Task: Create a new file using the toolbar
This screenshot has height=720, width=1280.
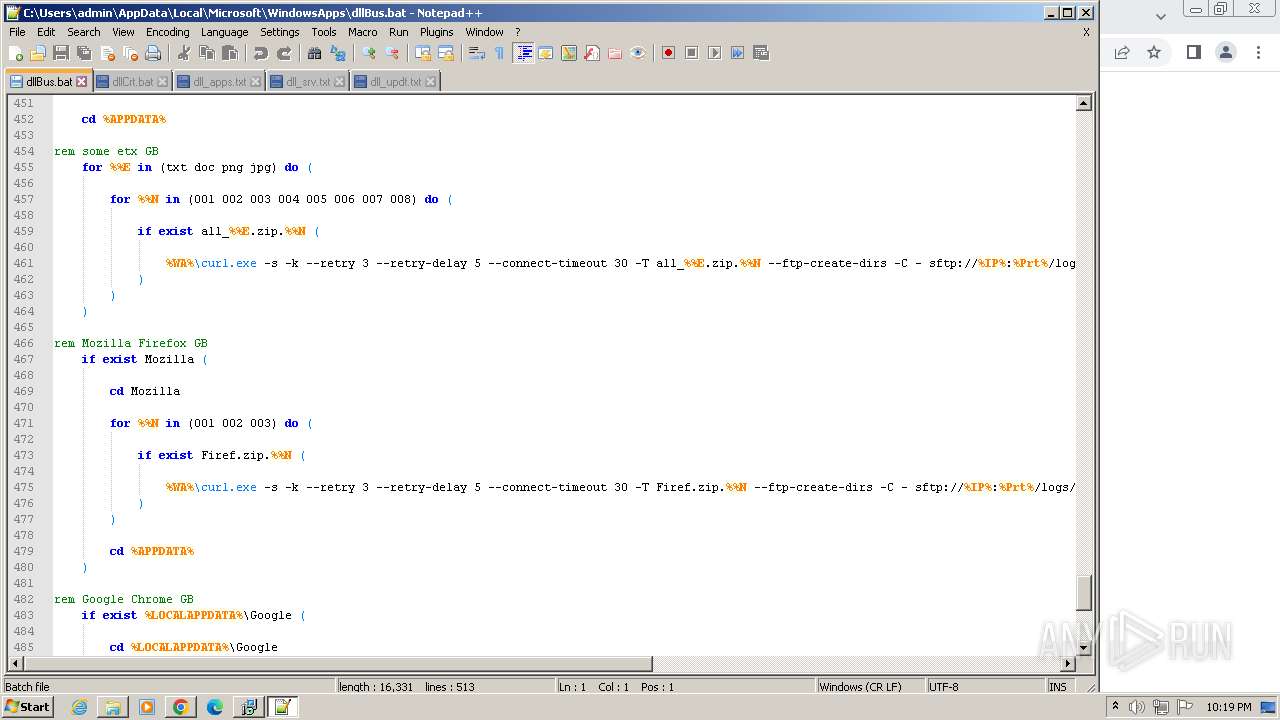Action: click(x=16, y=53)
